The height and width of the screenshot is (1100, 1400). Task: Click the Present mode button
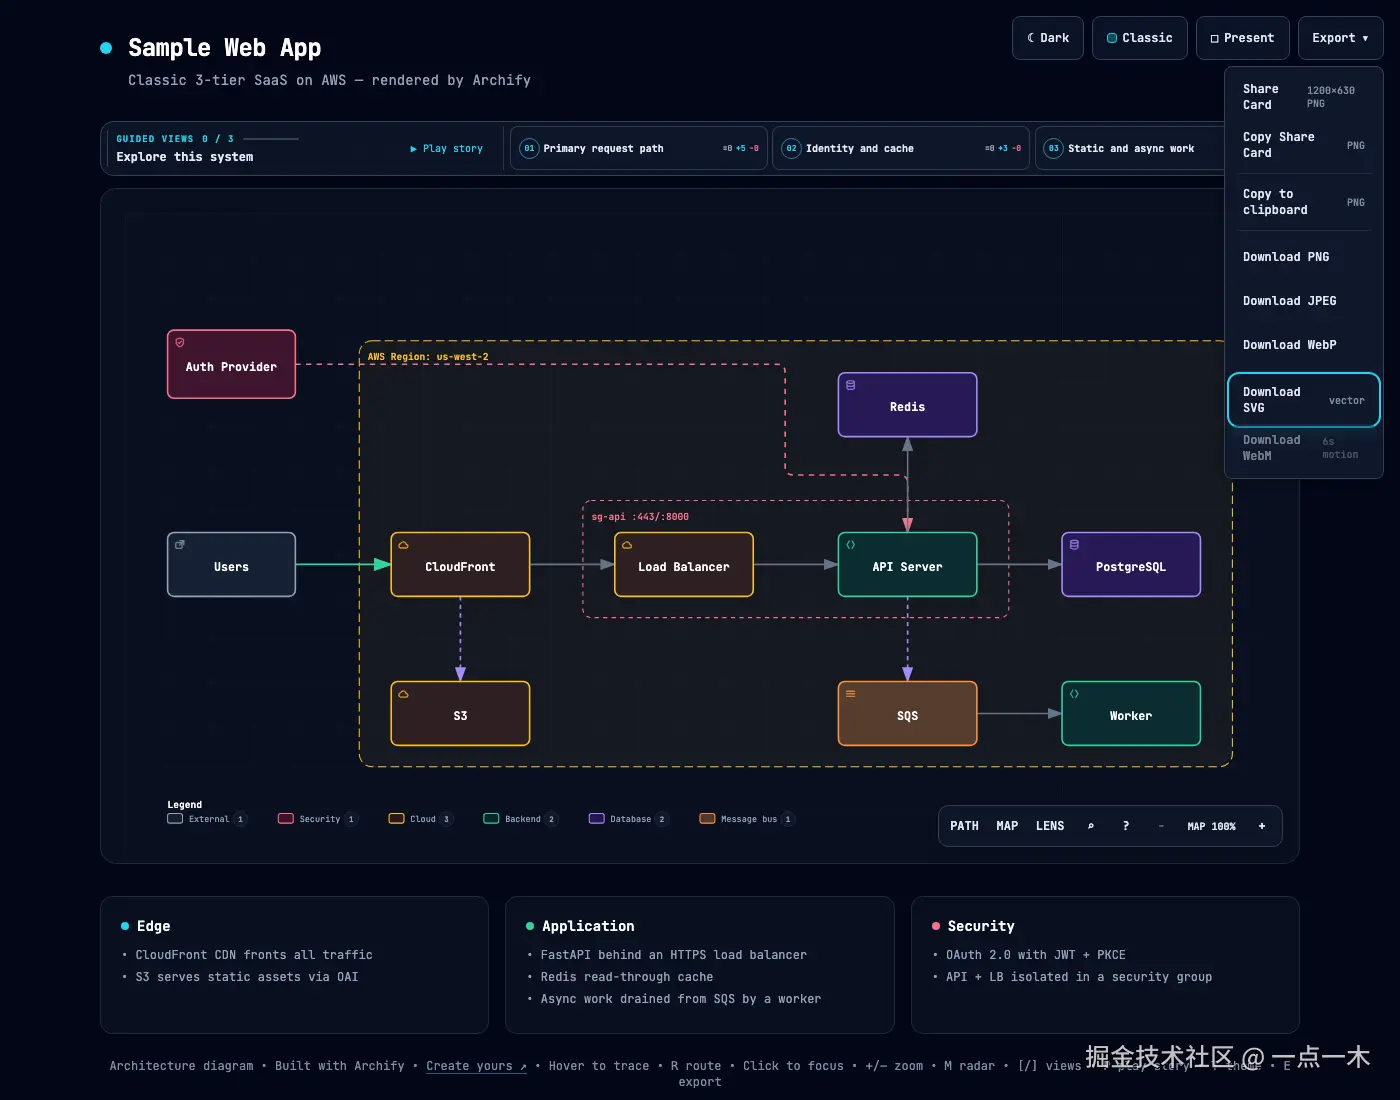pos(1243,38)
